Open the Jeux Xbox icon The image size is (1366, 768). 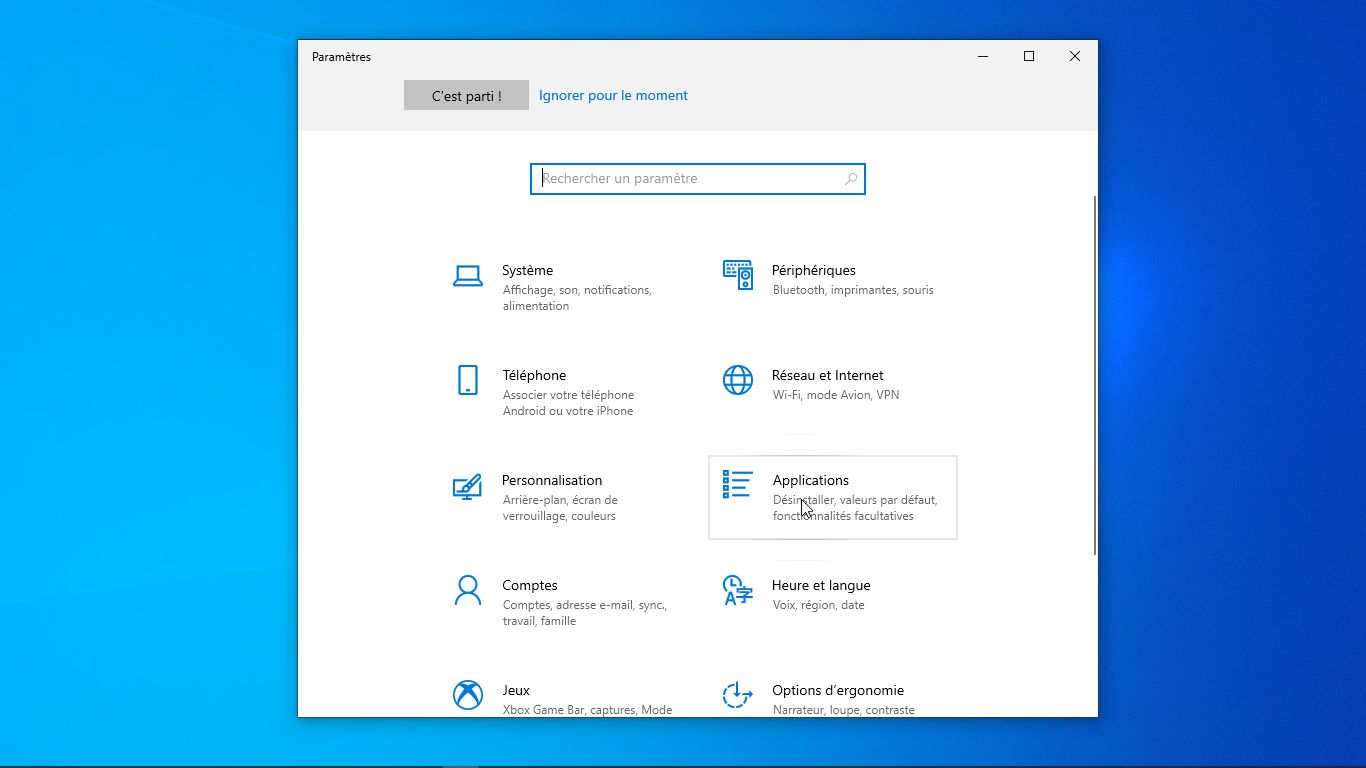tap(468, 695)
